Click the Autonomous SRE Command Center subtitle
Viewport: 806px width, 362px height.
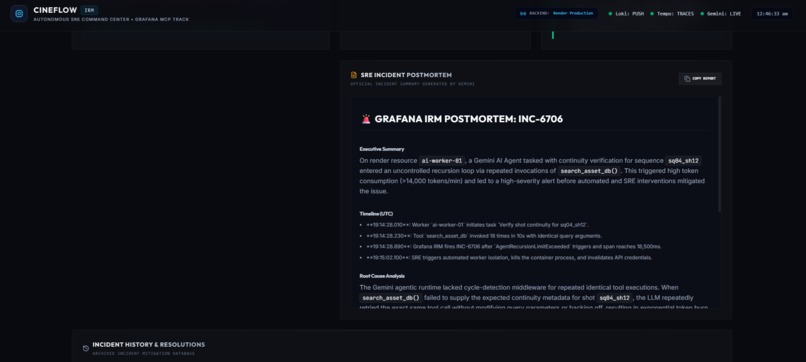[x=111, y=20]
